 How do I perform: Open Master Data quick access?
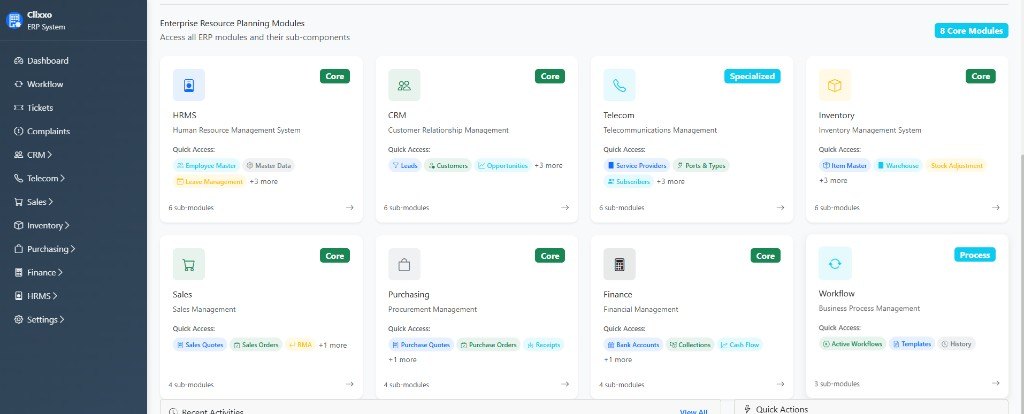coord(269,166)
